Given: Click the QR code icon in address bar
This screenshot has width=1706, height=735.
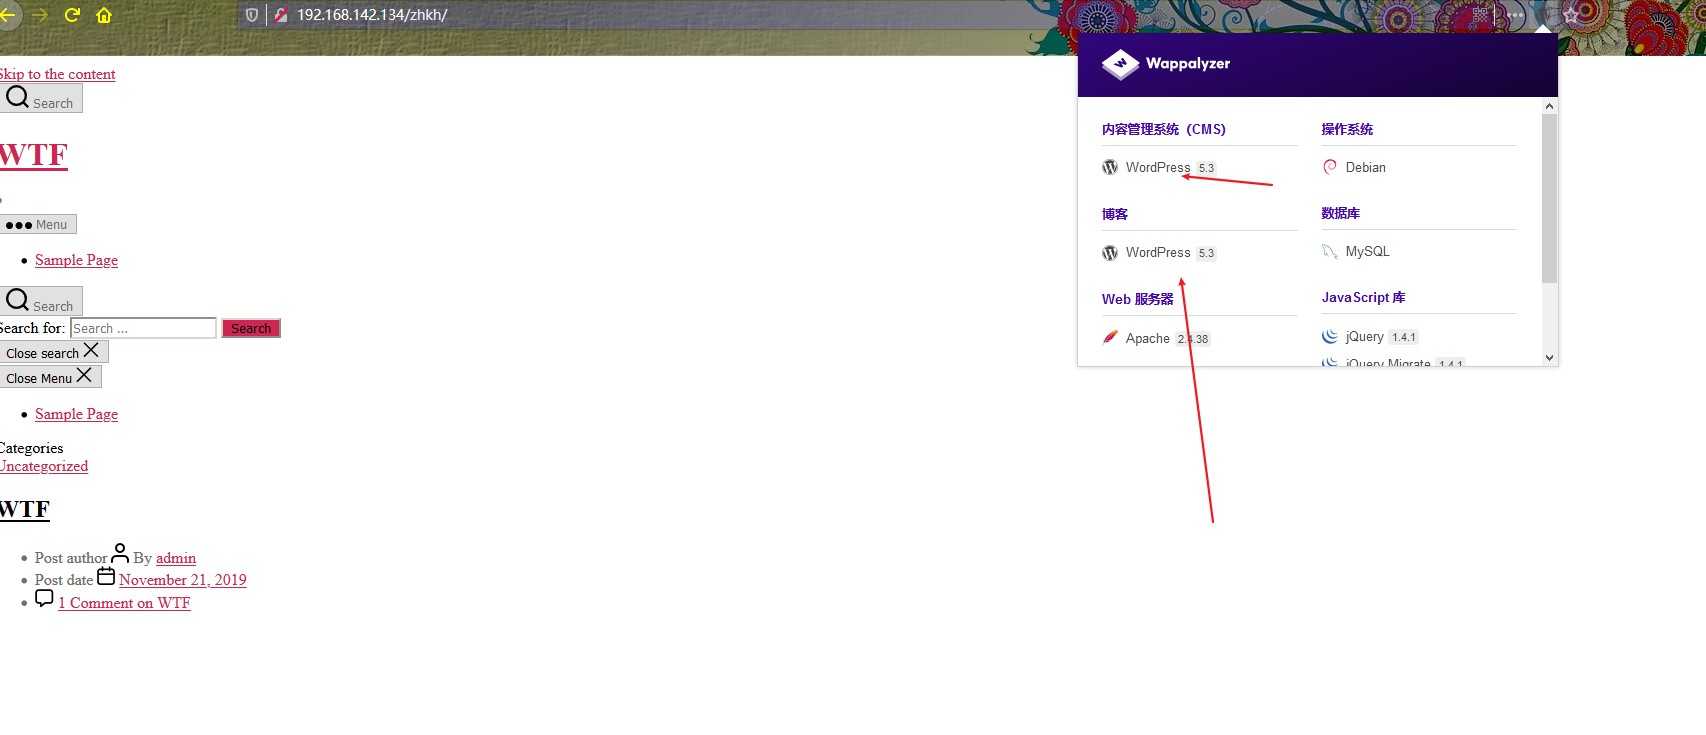Looking at the screenshot, I should [x=1480, y=15].
